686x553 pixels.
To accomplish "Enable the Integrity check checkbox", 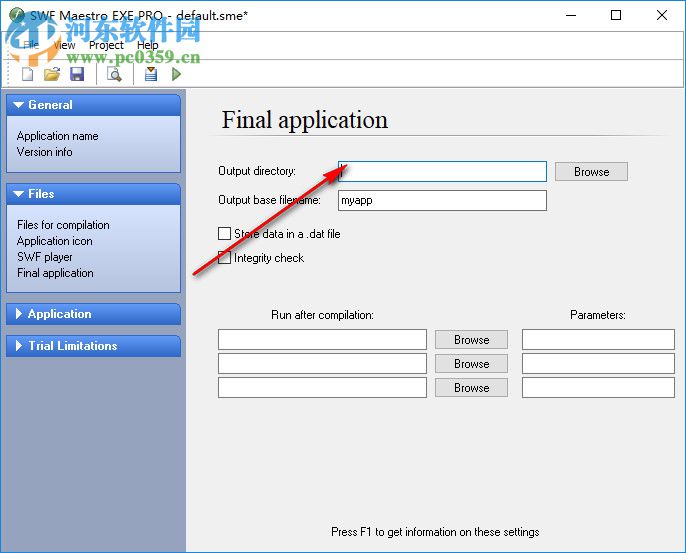I will [224, 258].
